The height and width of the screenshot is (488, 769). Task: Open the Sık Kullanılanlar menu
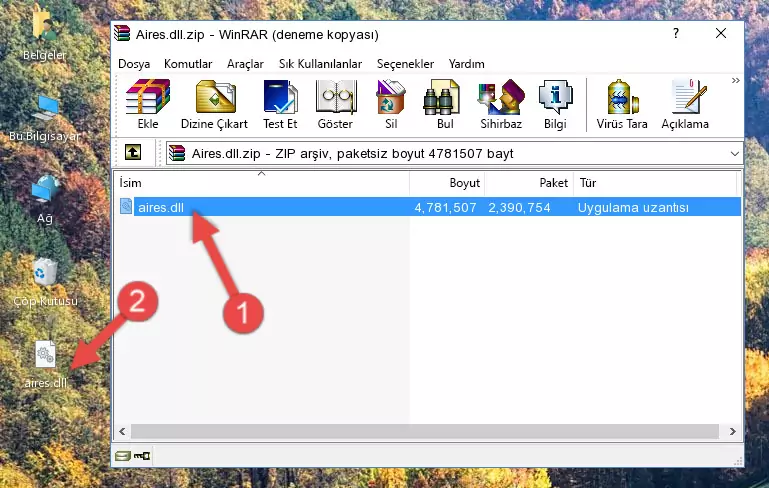coord(320,64)
